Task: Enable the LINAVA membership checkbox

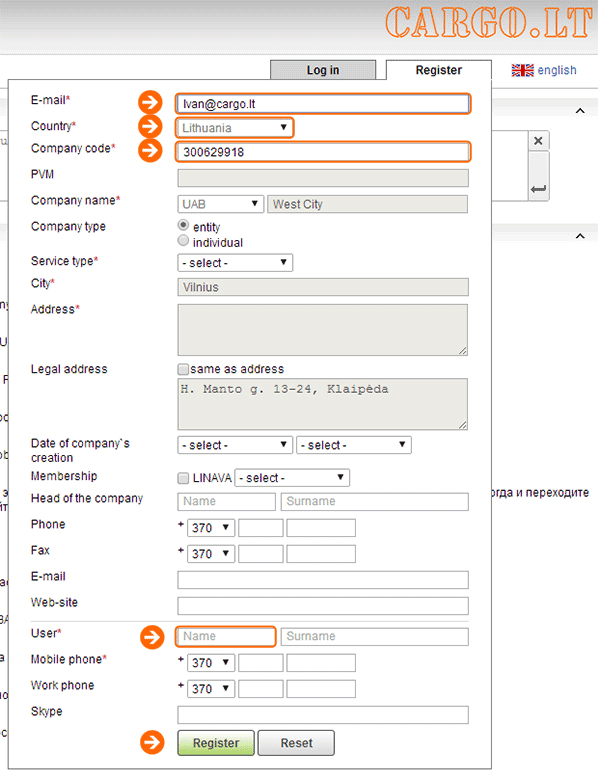Action: coord(183,478)
